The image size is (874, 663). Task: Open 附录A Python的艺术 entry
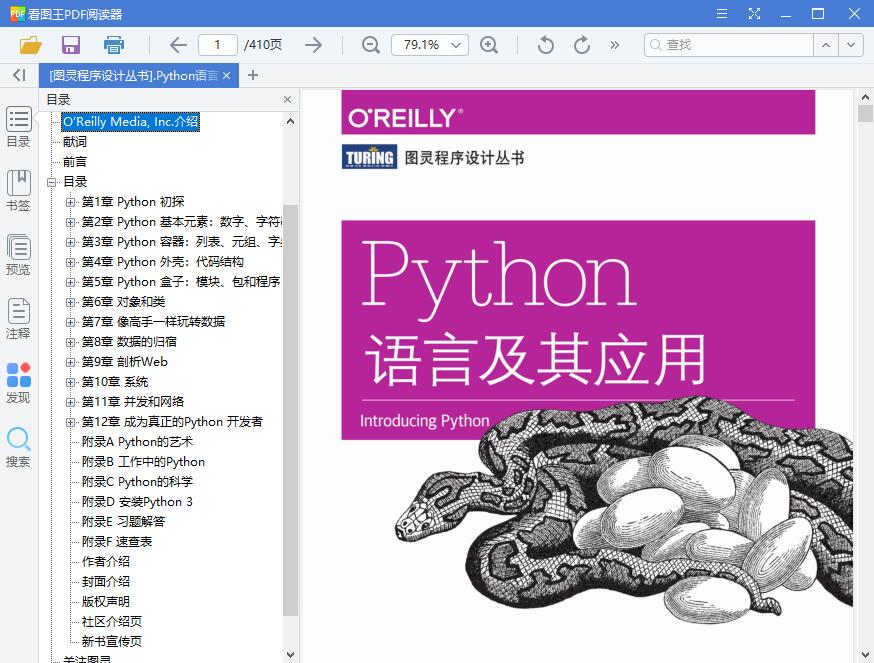[137, 442]
